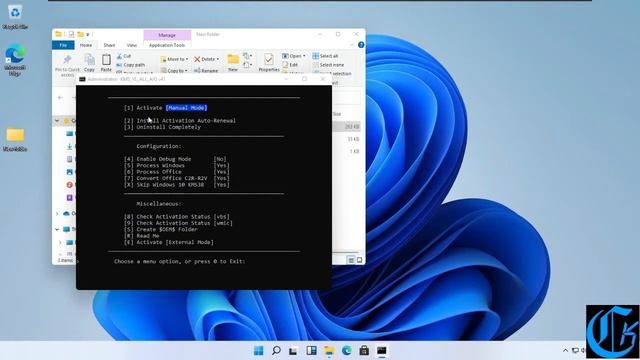Open the Application Tools ribbon tab
The width and height of the screenshot is (640, 360).
(x=167, y=45)
